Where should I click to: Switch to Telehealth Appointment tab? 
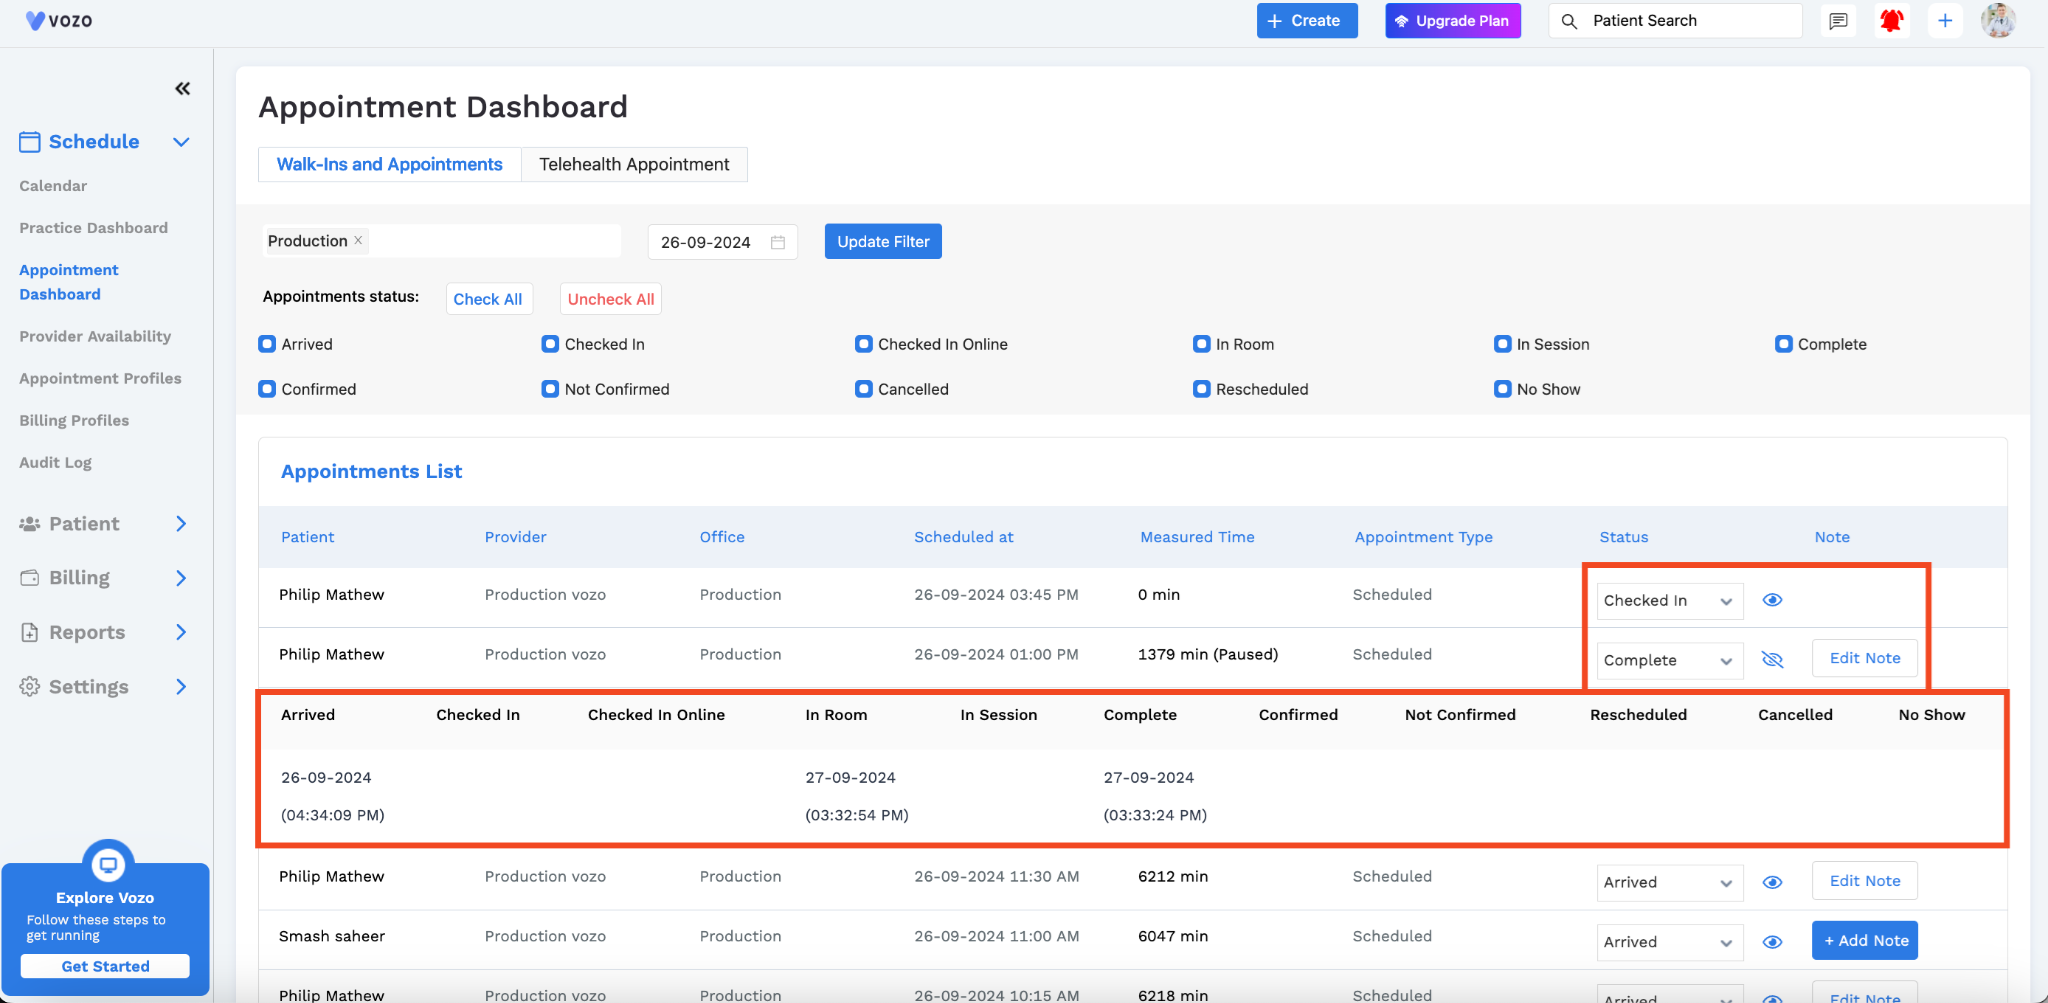coord(634,165)
